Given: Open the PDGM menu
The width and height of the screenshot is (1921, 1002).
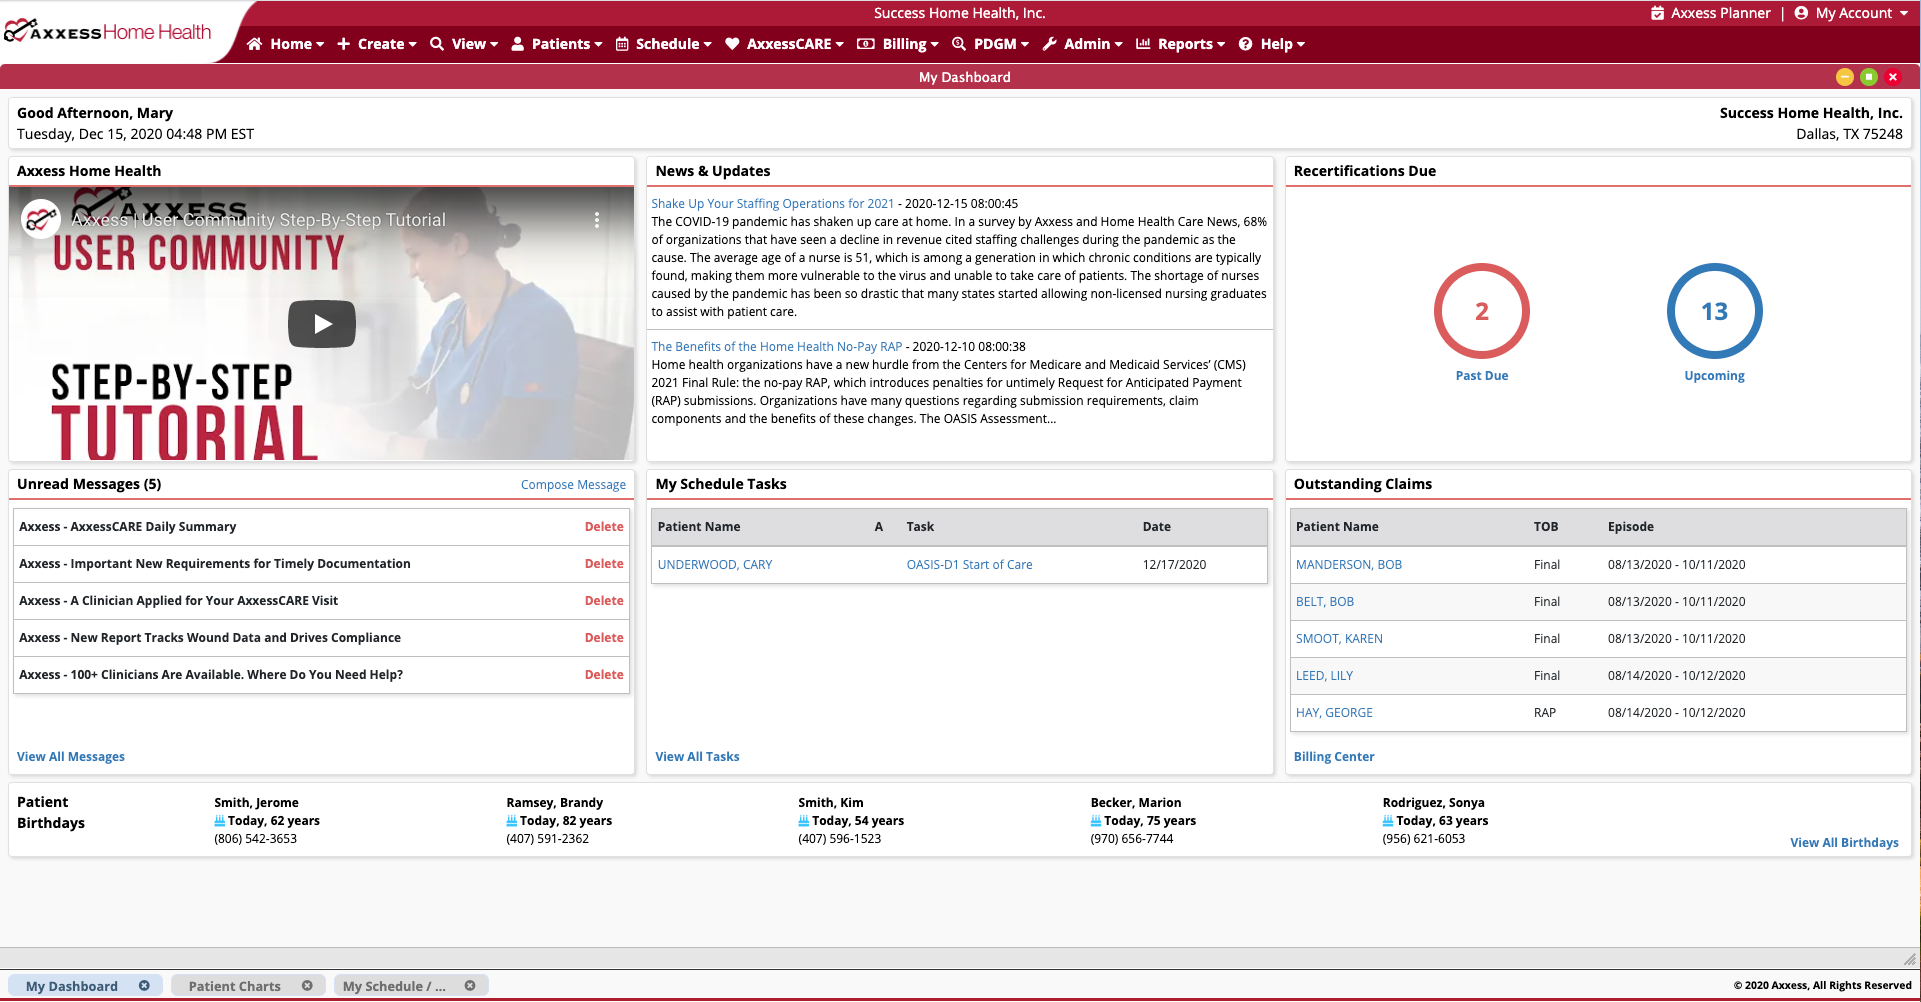Looking at the screenshot, I should coord(990,44).
